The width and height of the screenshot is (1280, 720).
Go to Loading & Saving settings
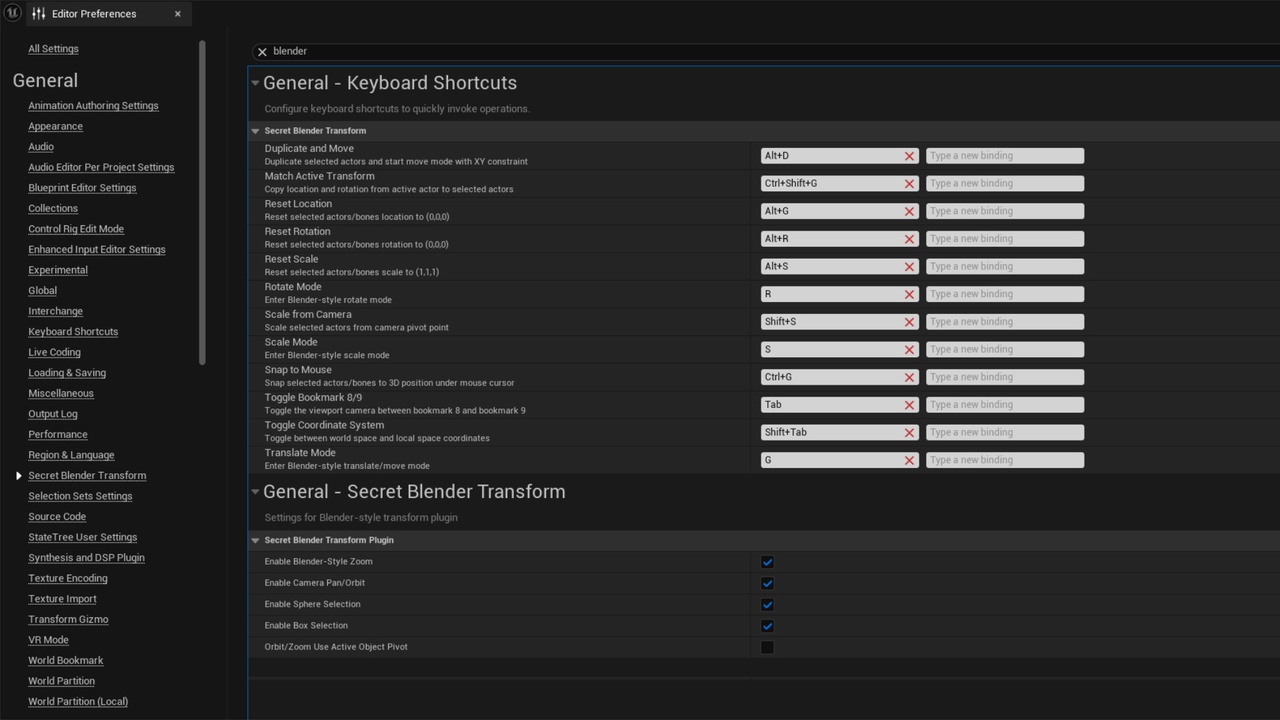pyautogui.click(x=67, y=373)
